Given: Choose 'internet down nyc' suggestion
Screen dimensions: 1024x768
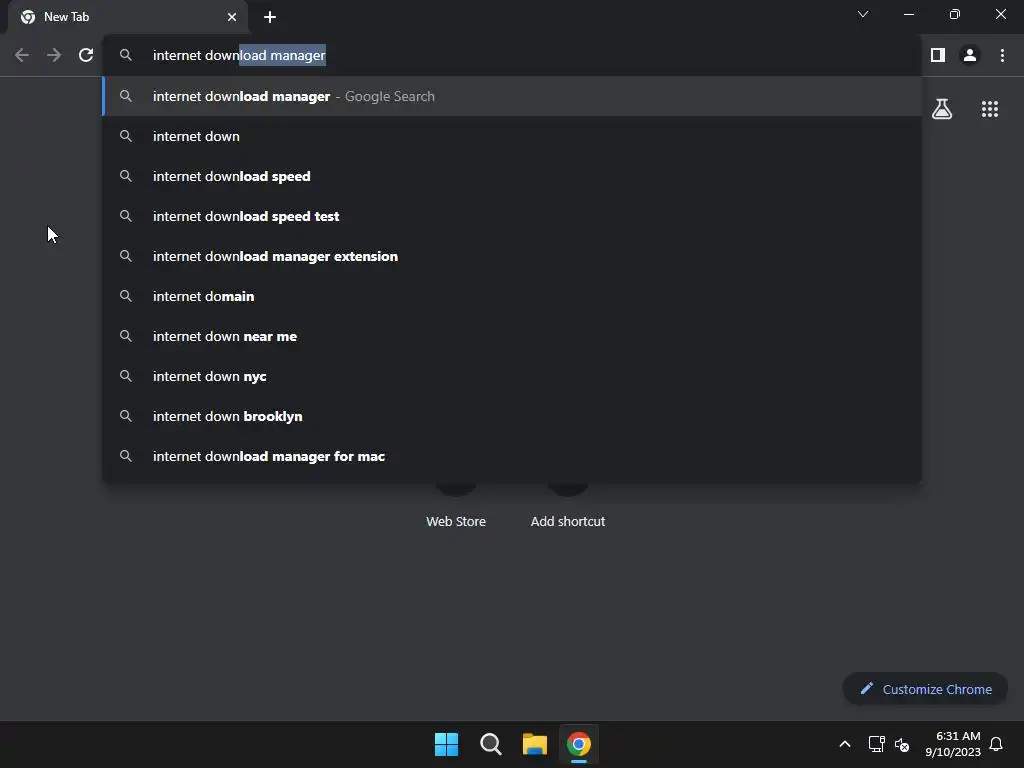Looking at the screenshot, I should (x=512, y=376).
